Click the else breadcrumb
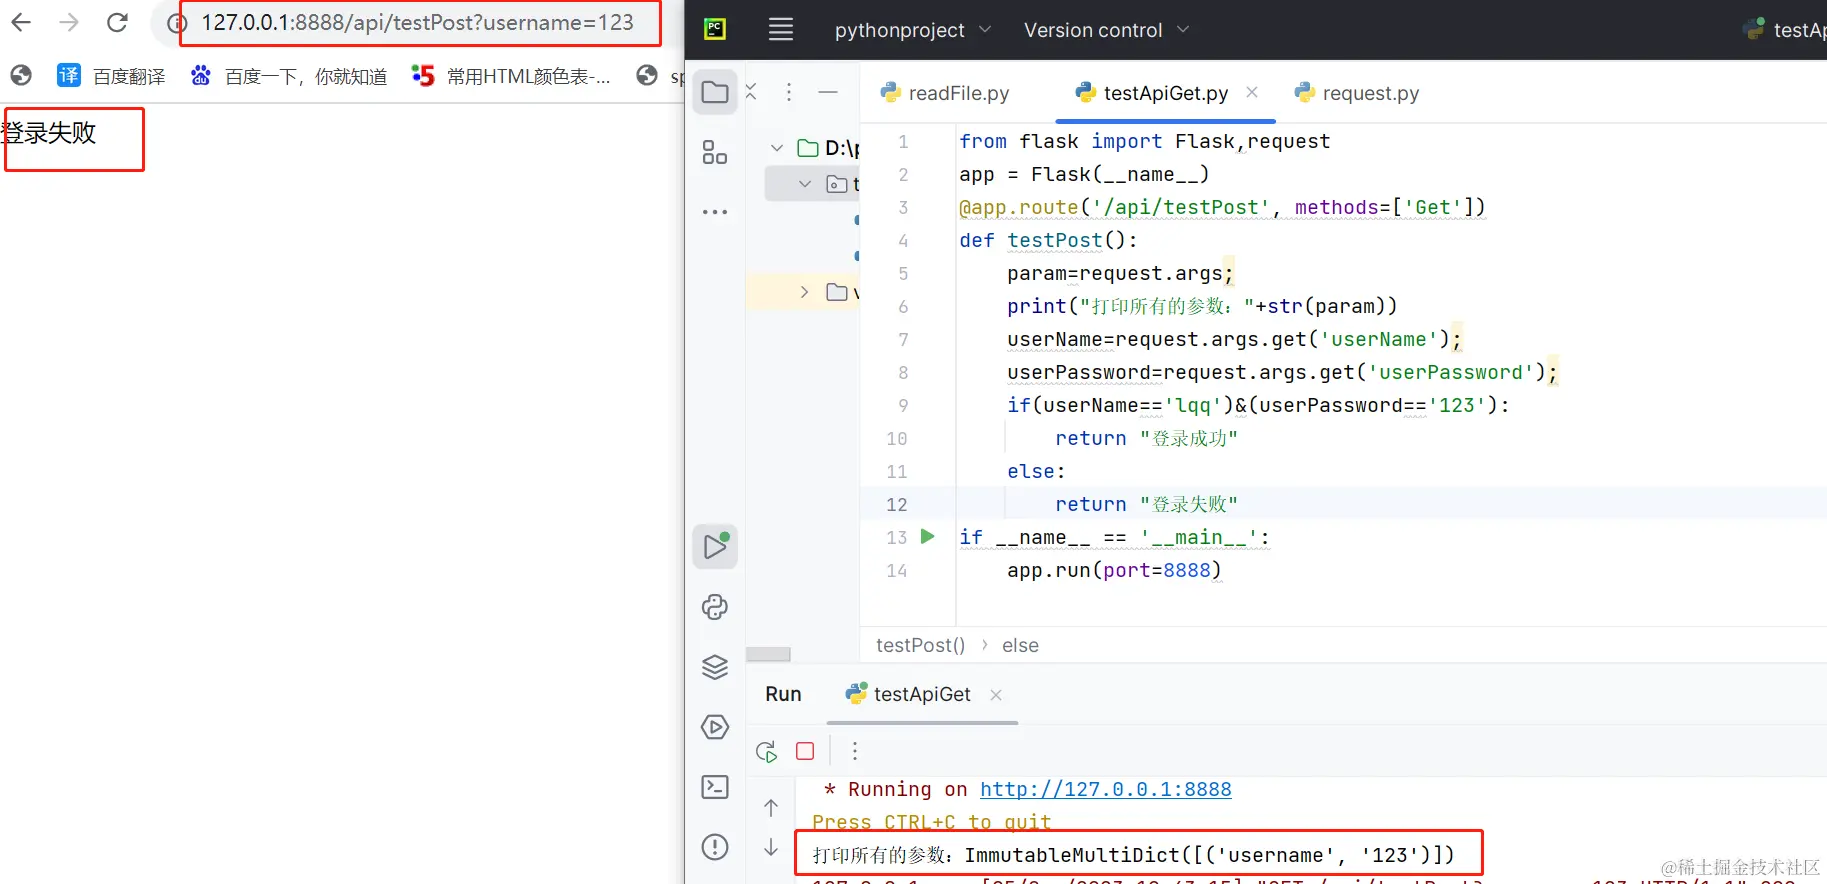Image resolution: width=1827 pixels, height=884 pixels. (x=1020, y=645)
